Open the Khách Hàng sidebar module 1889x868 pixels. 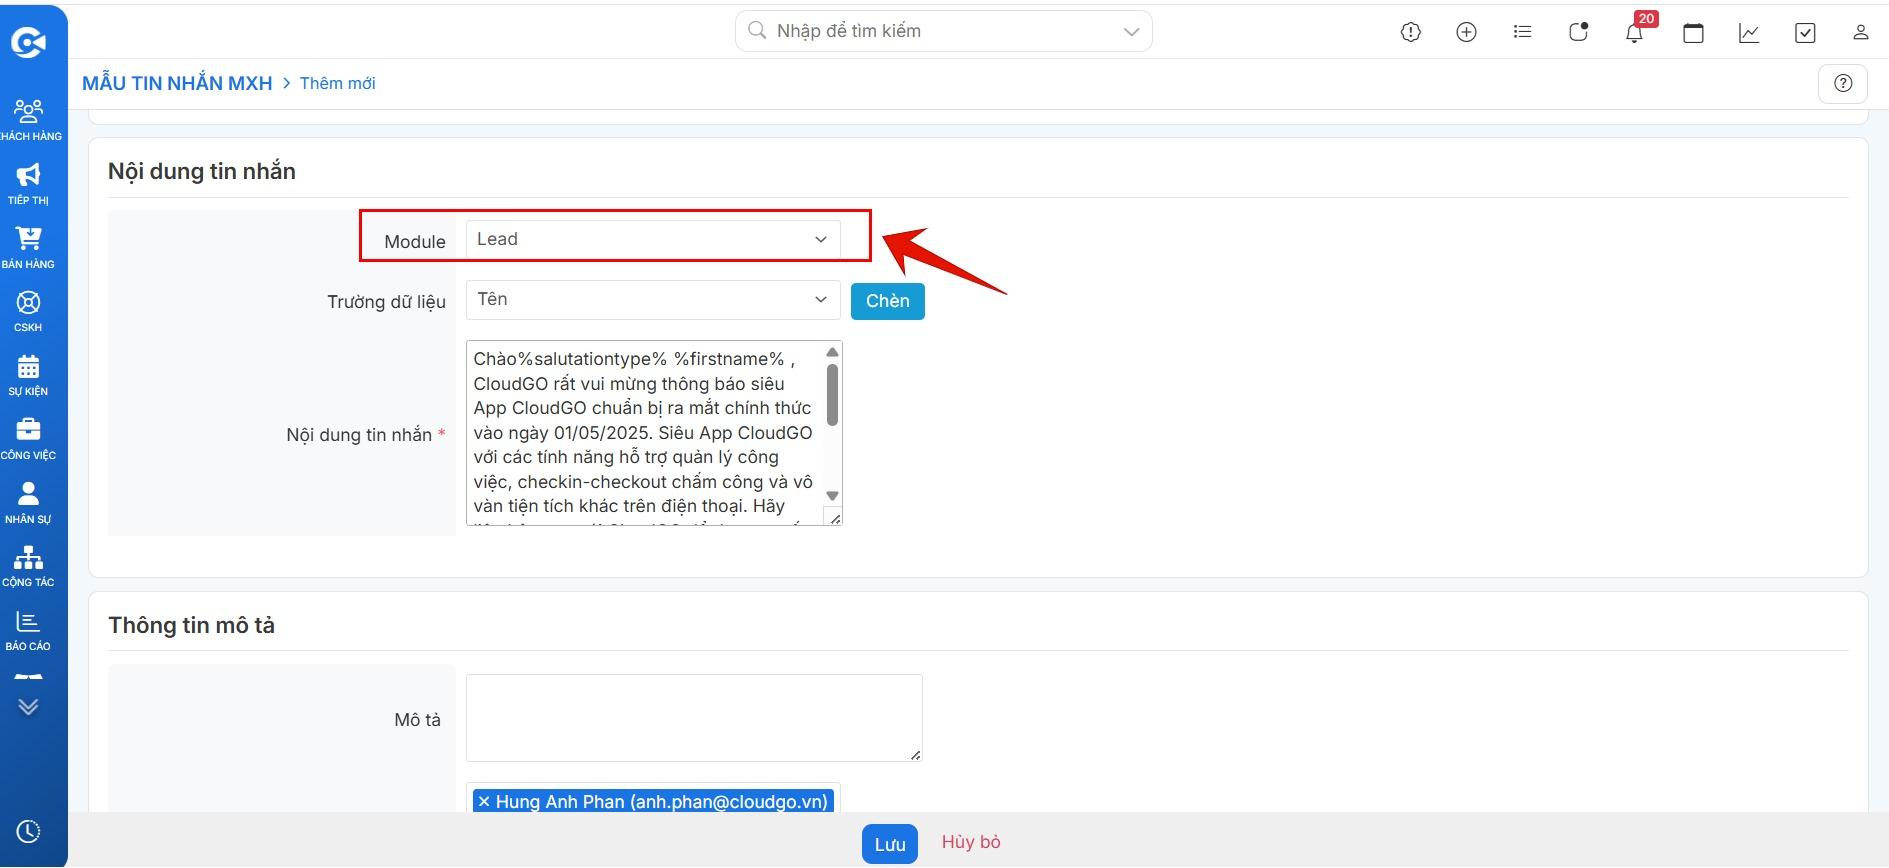(x=29, y=119)
